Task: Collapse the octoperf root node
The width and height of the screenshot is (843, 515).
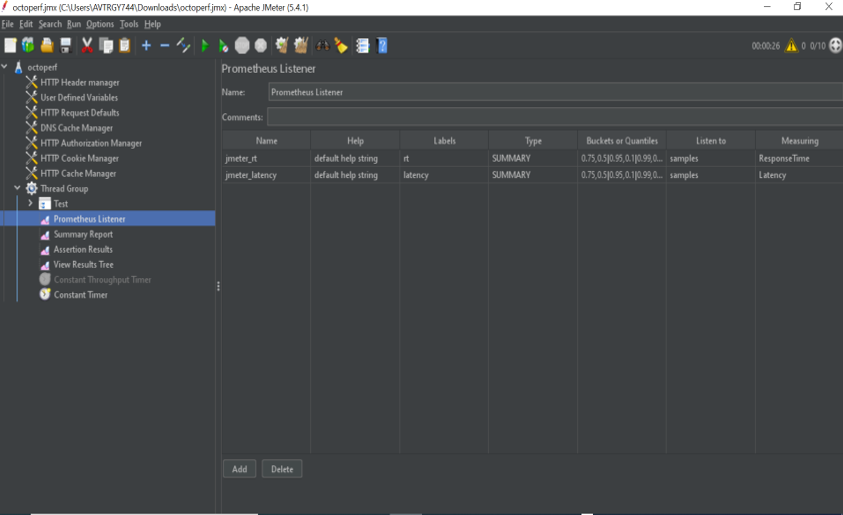Action: (4, 67)
